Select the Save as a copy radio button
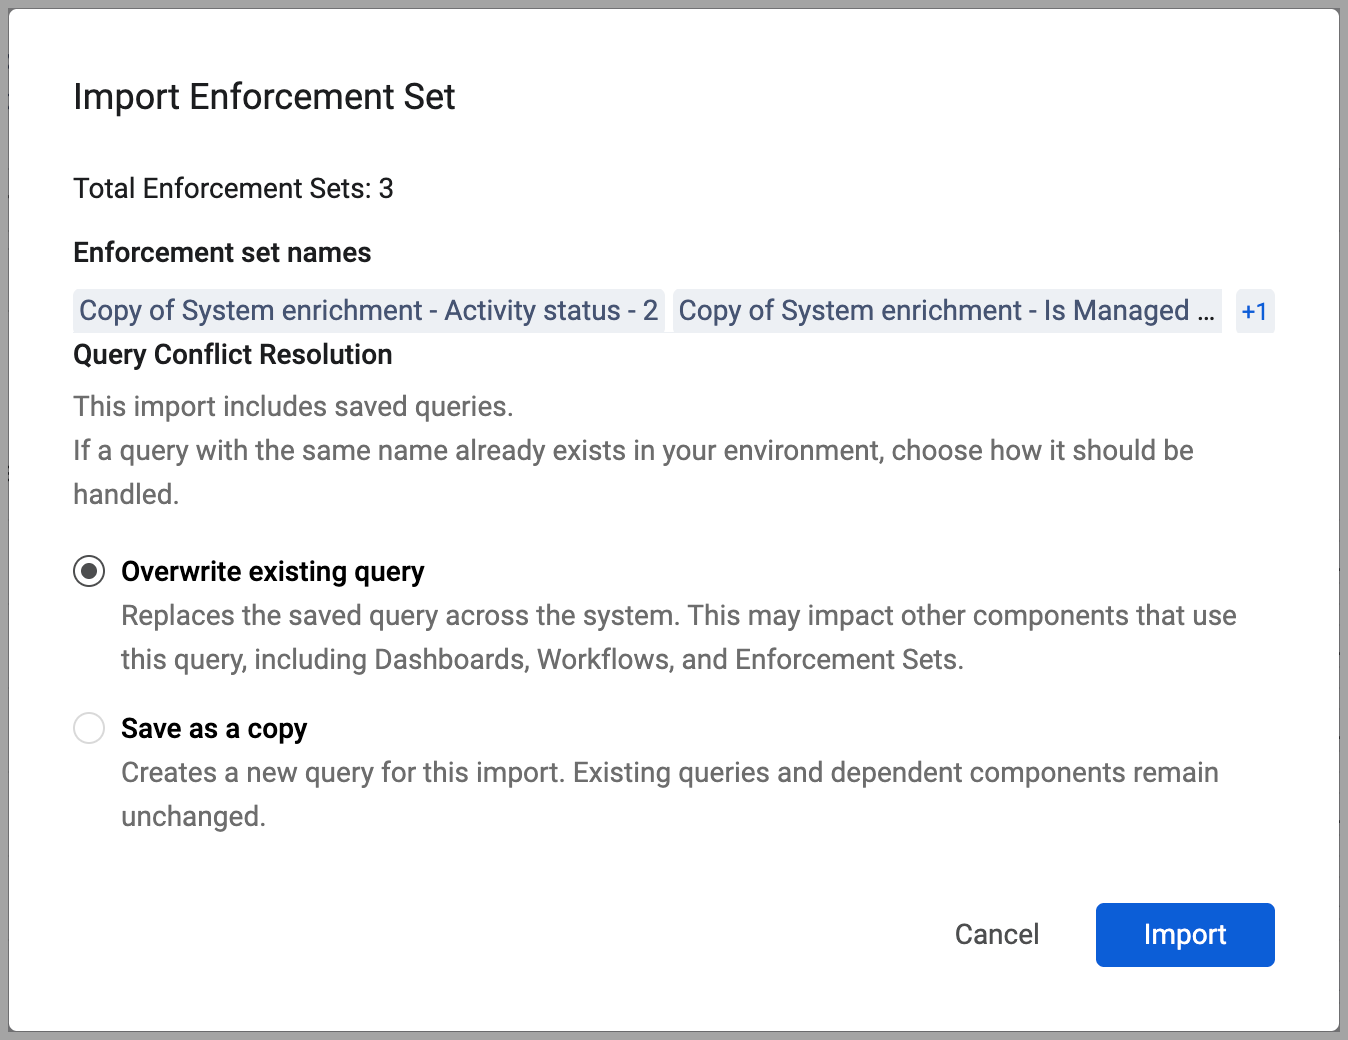 89,728
